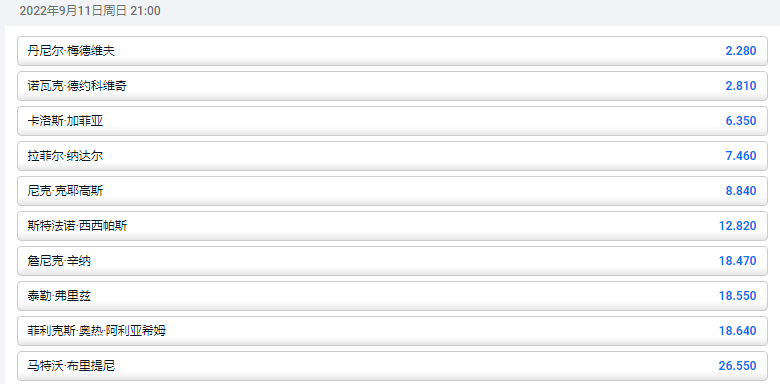
Task: Select the 菲利克斯·奥热·阿利亚希姆 row
Action: [392, 331]
